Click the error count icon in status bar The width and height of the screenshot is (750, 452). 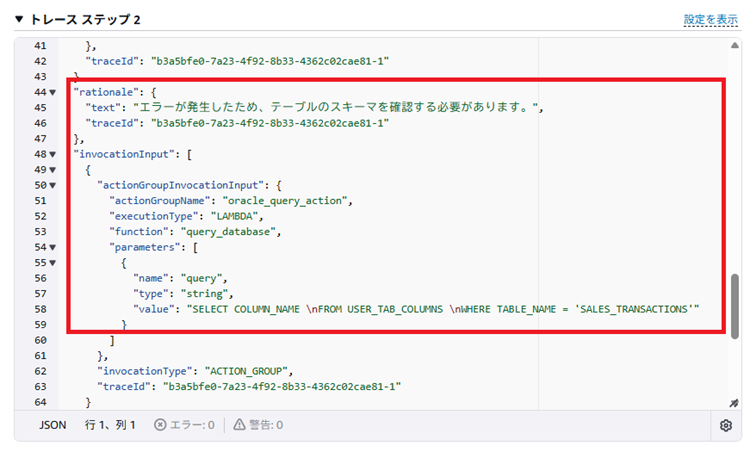pyautogui.click(x=160, y=425)
